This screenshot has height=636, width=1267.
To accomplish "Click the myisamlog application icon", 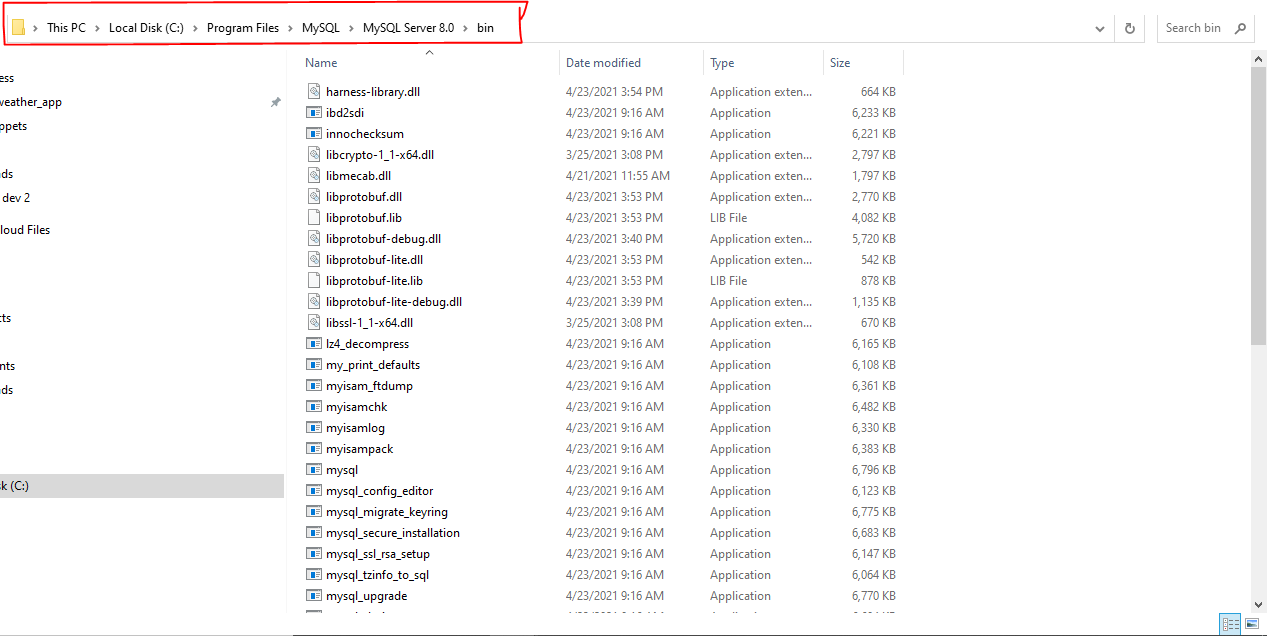I will (313, 428).
